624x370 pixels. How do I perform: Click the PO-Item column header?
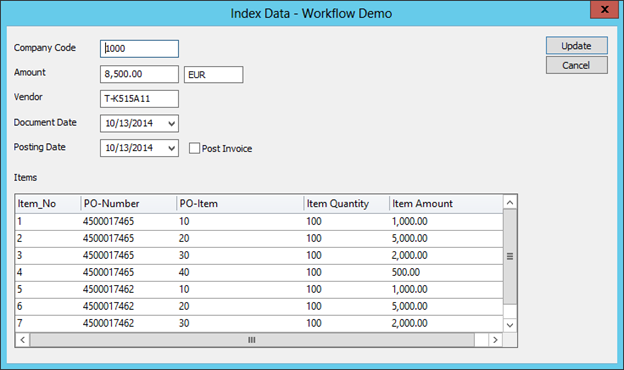click(240, 204)
